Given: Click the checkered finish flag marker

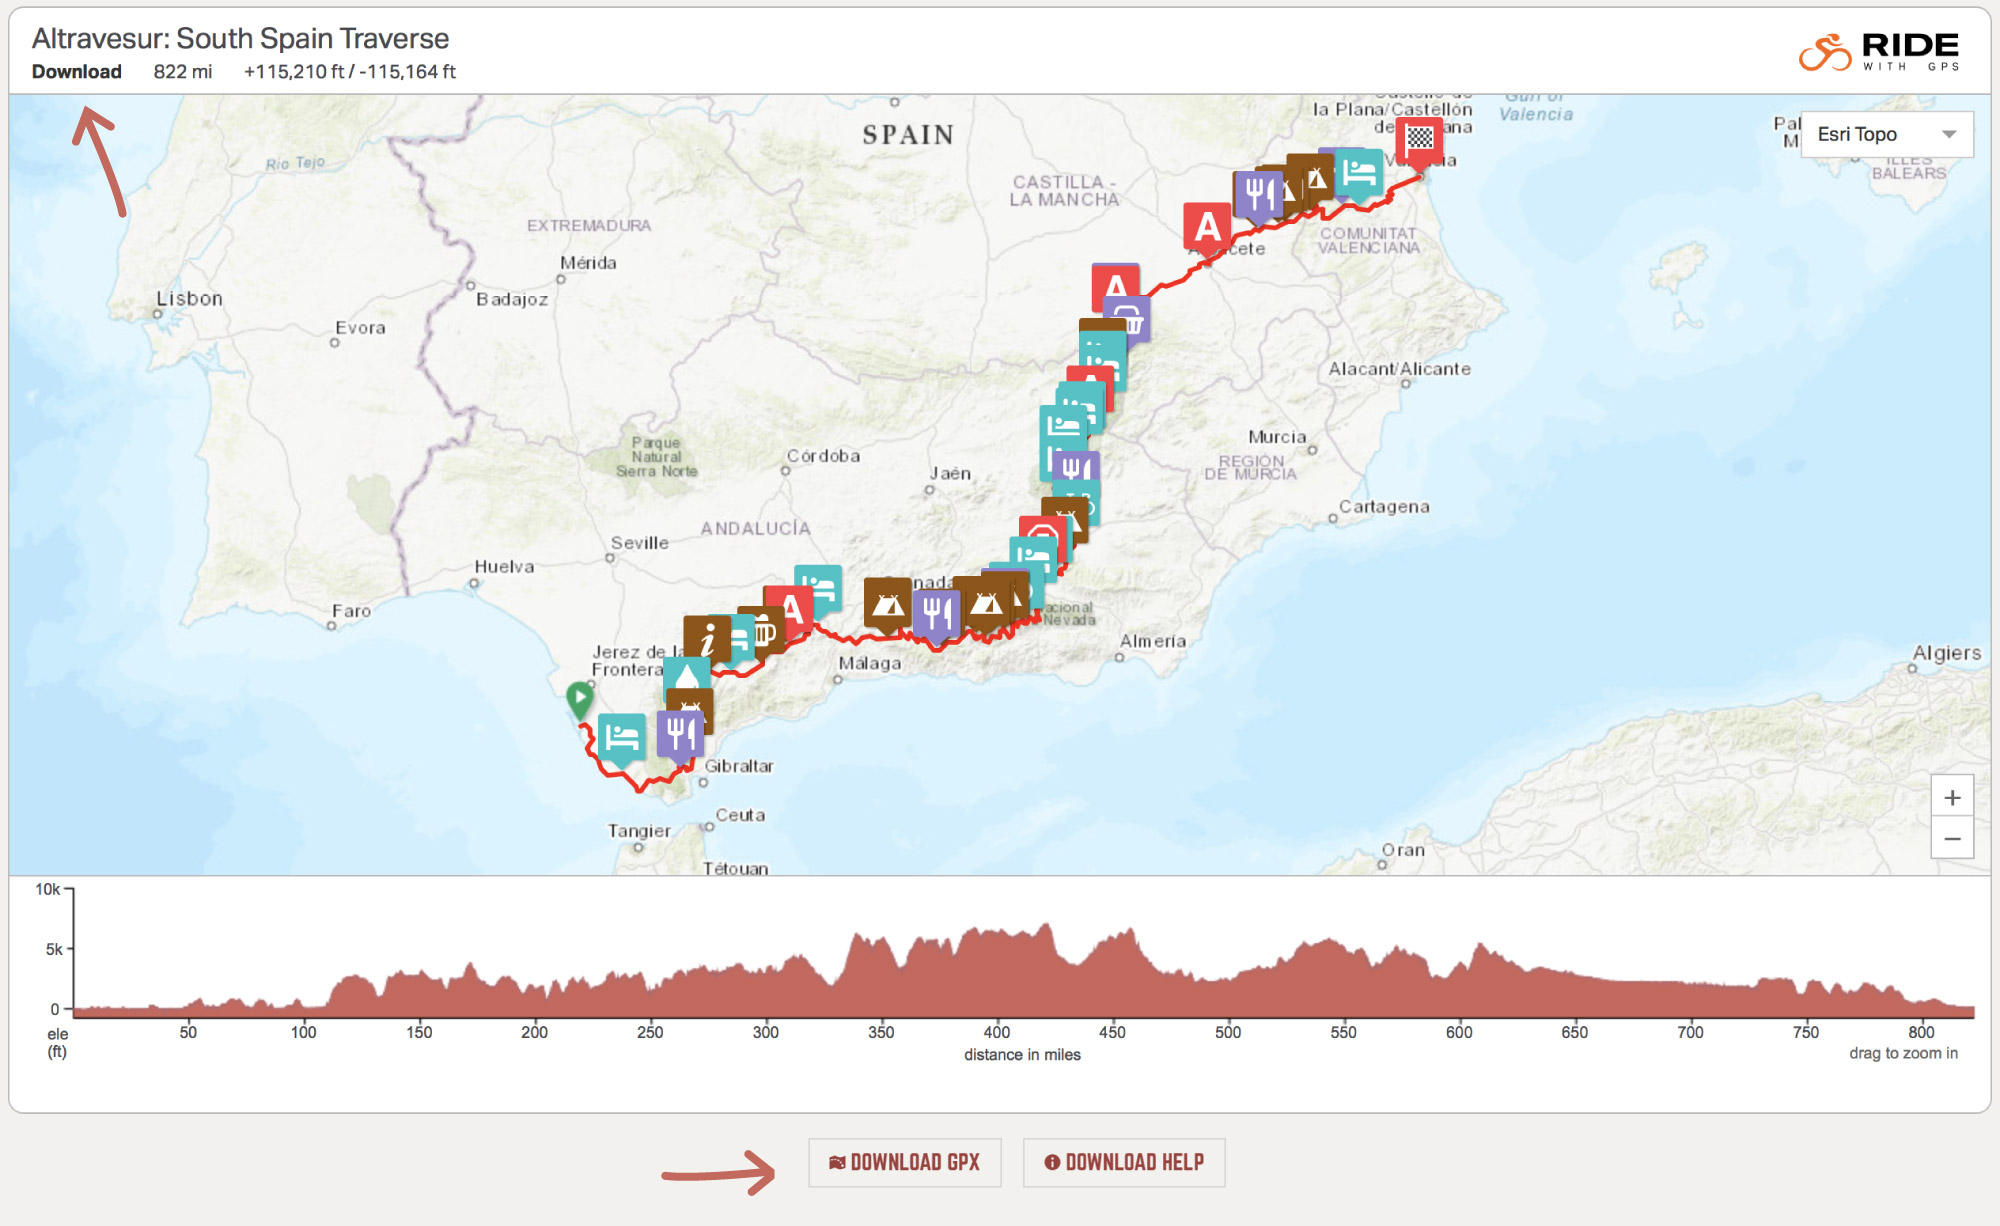Looking at the screenshot, I should pos(1419,139).
